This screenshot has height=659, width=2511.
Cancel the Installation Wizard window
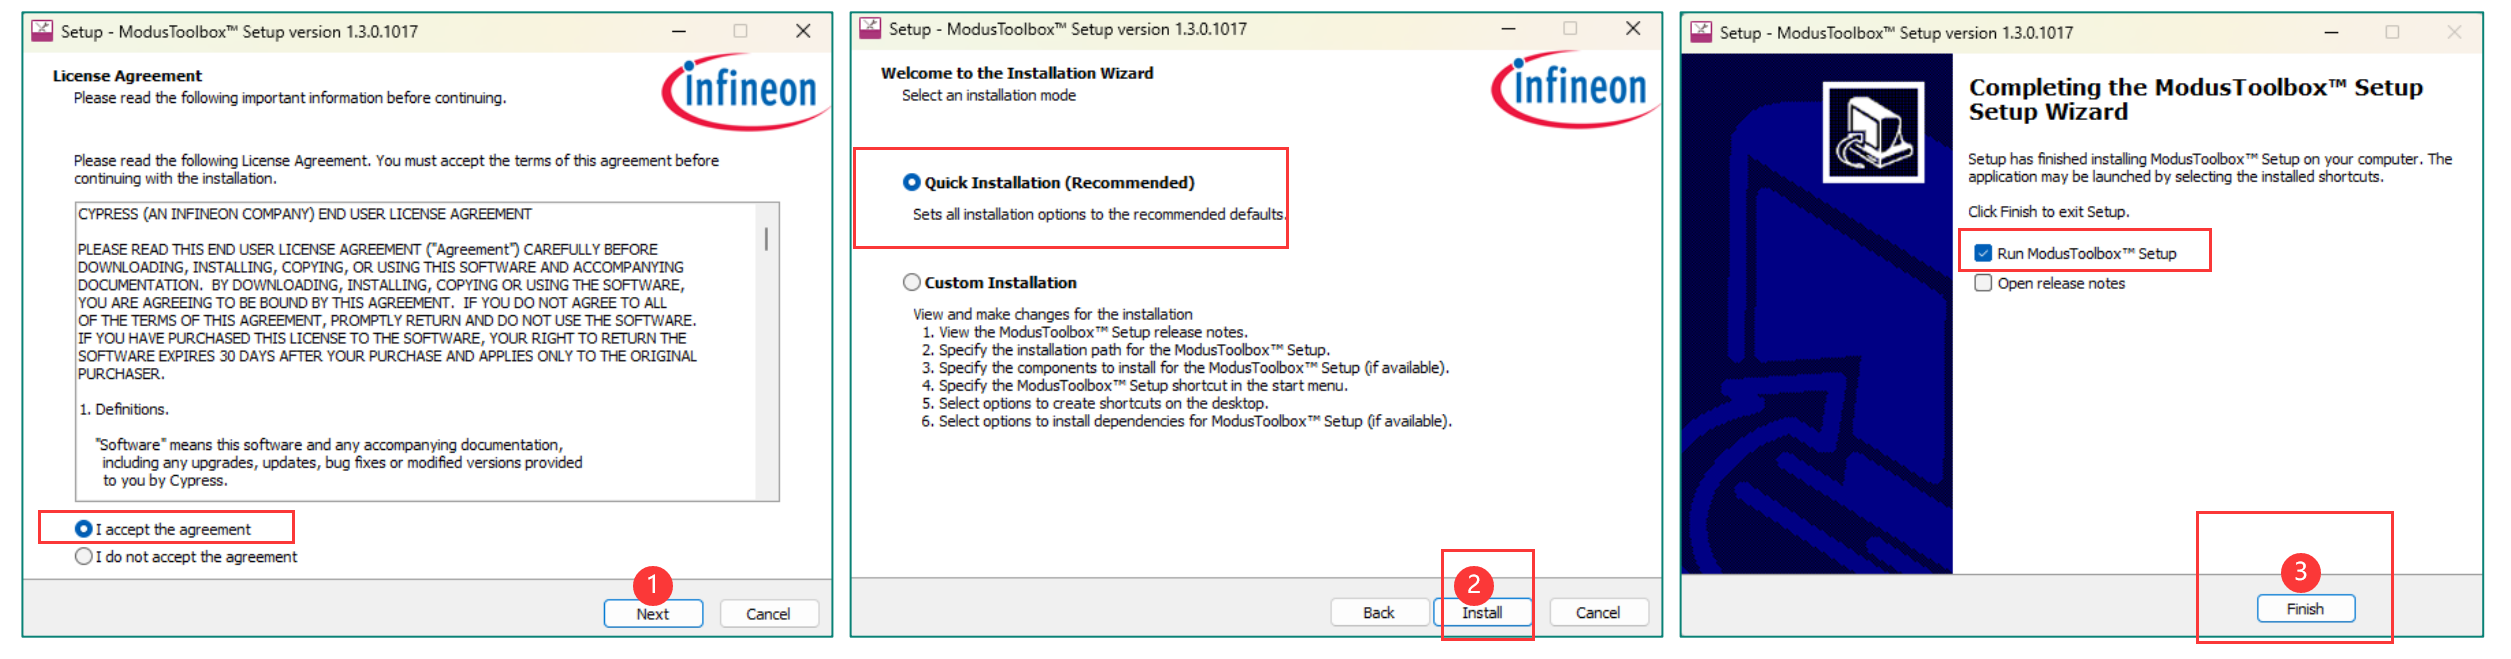[x=1598, y=613]
